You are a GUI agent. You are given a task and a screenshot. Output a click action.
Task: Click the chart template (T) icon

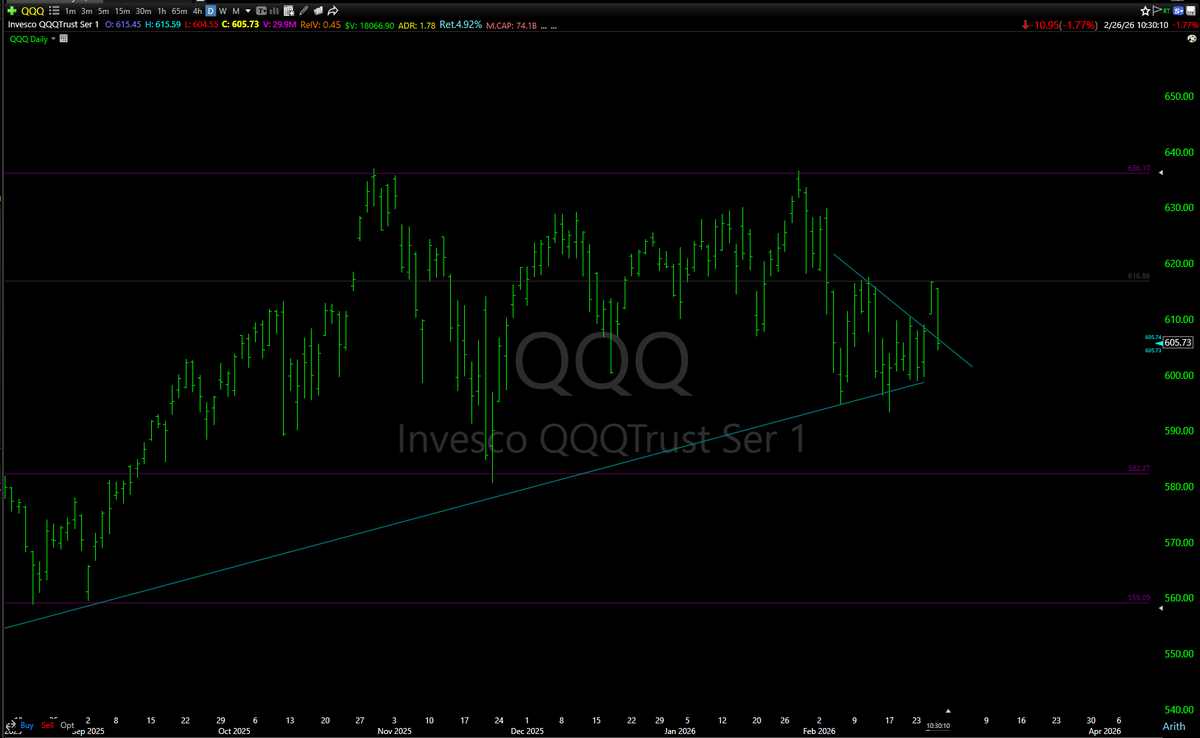(x=261, y=11)
